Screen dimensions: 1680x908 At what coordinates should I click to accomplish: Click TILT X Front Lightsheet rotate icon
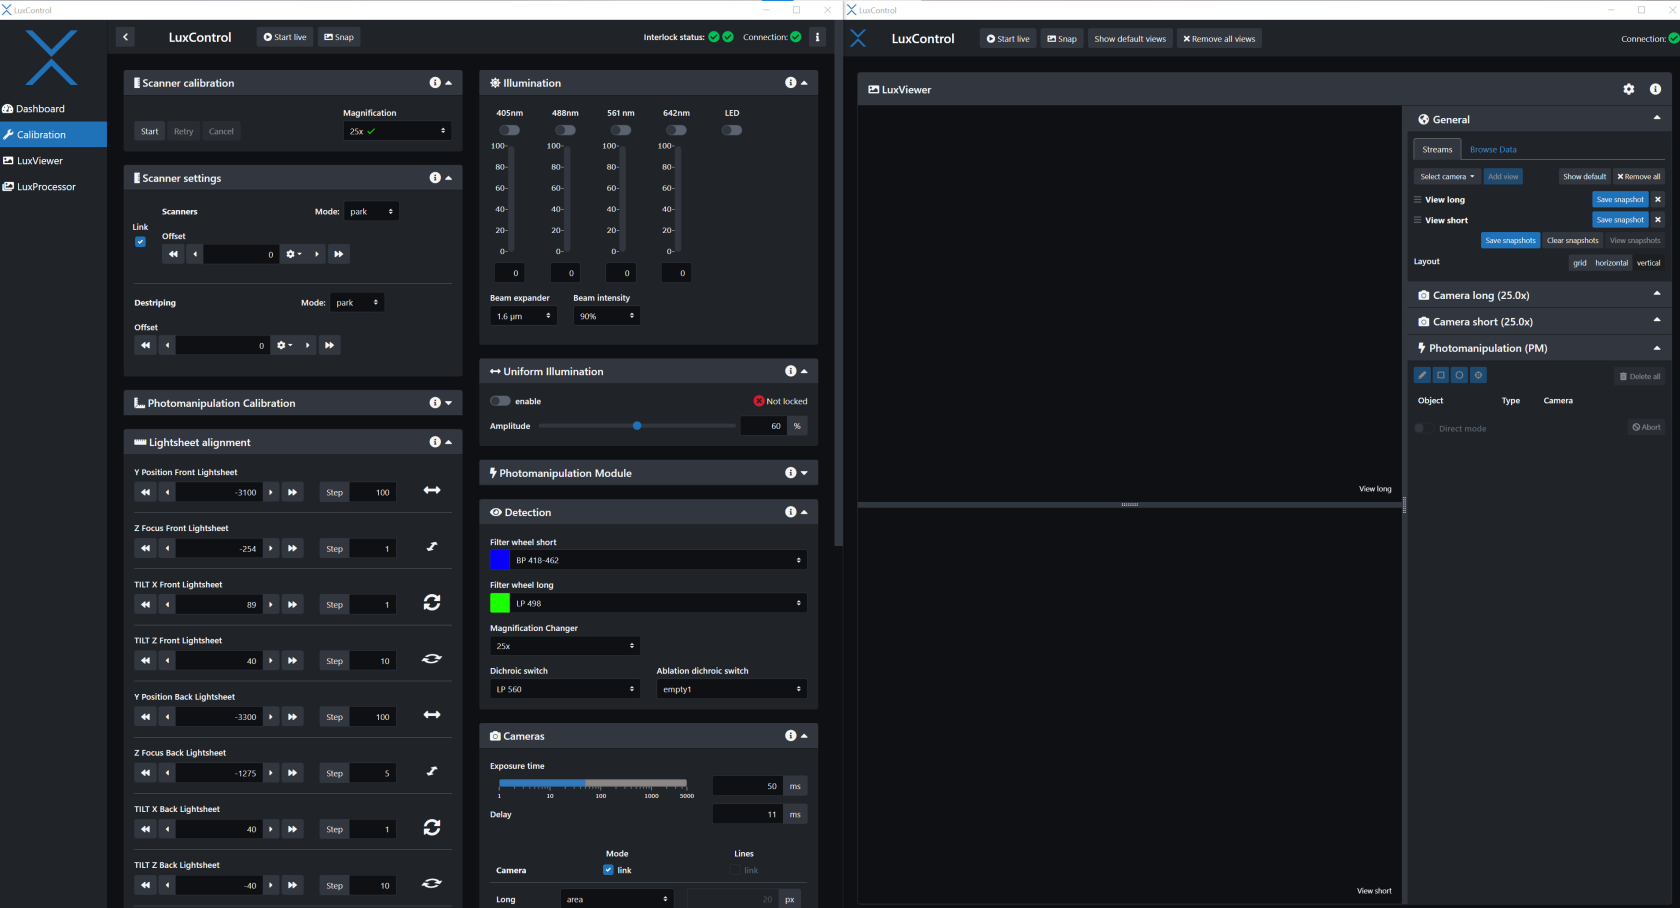(432, 603)
